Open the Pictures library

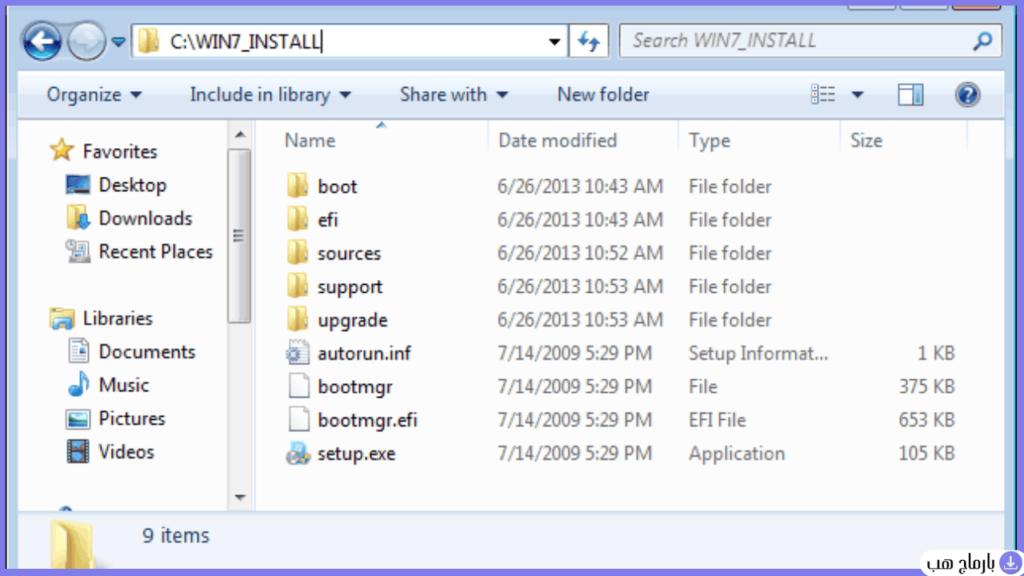132,418
